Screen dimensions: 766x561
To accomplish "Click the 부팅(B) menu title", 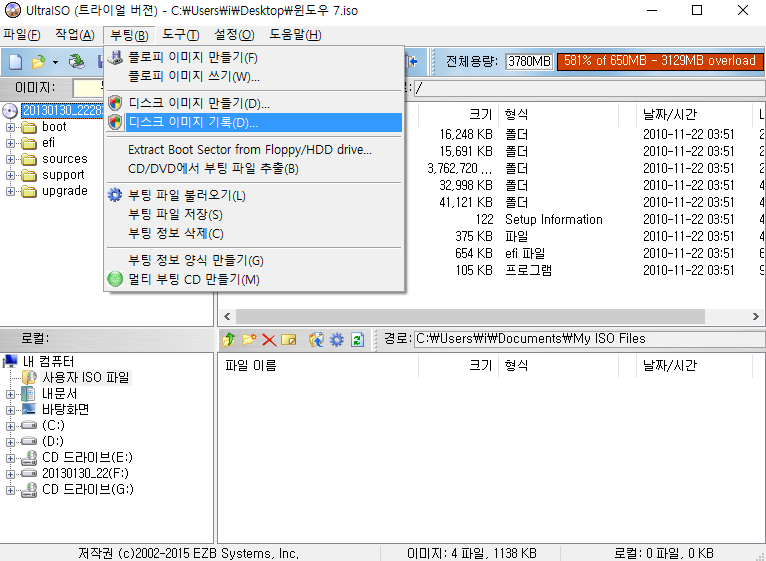I will click(129, 35).
